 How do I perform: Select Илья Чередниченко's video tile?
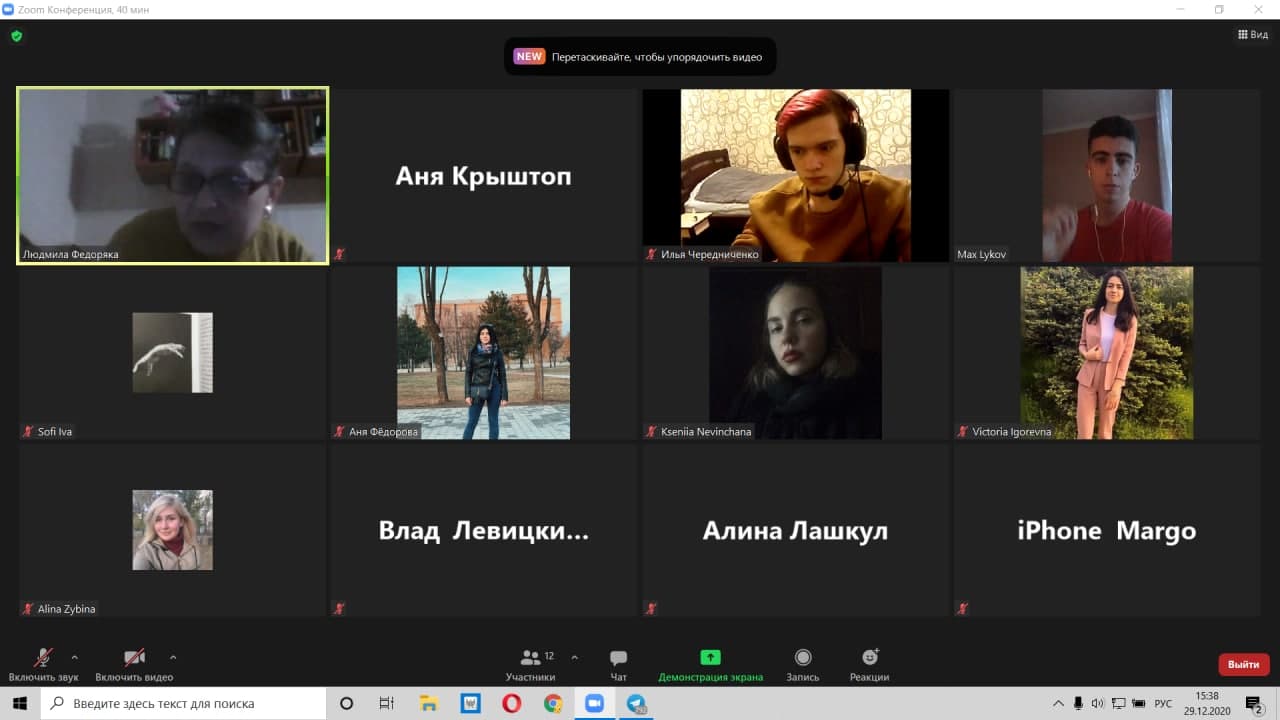[796, 175]
